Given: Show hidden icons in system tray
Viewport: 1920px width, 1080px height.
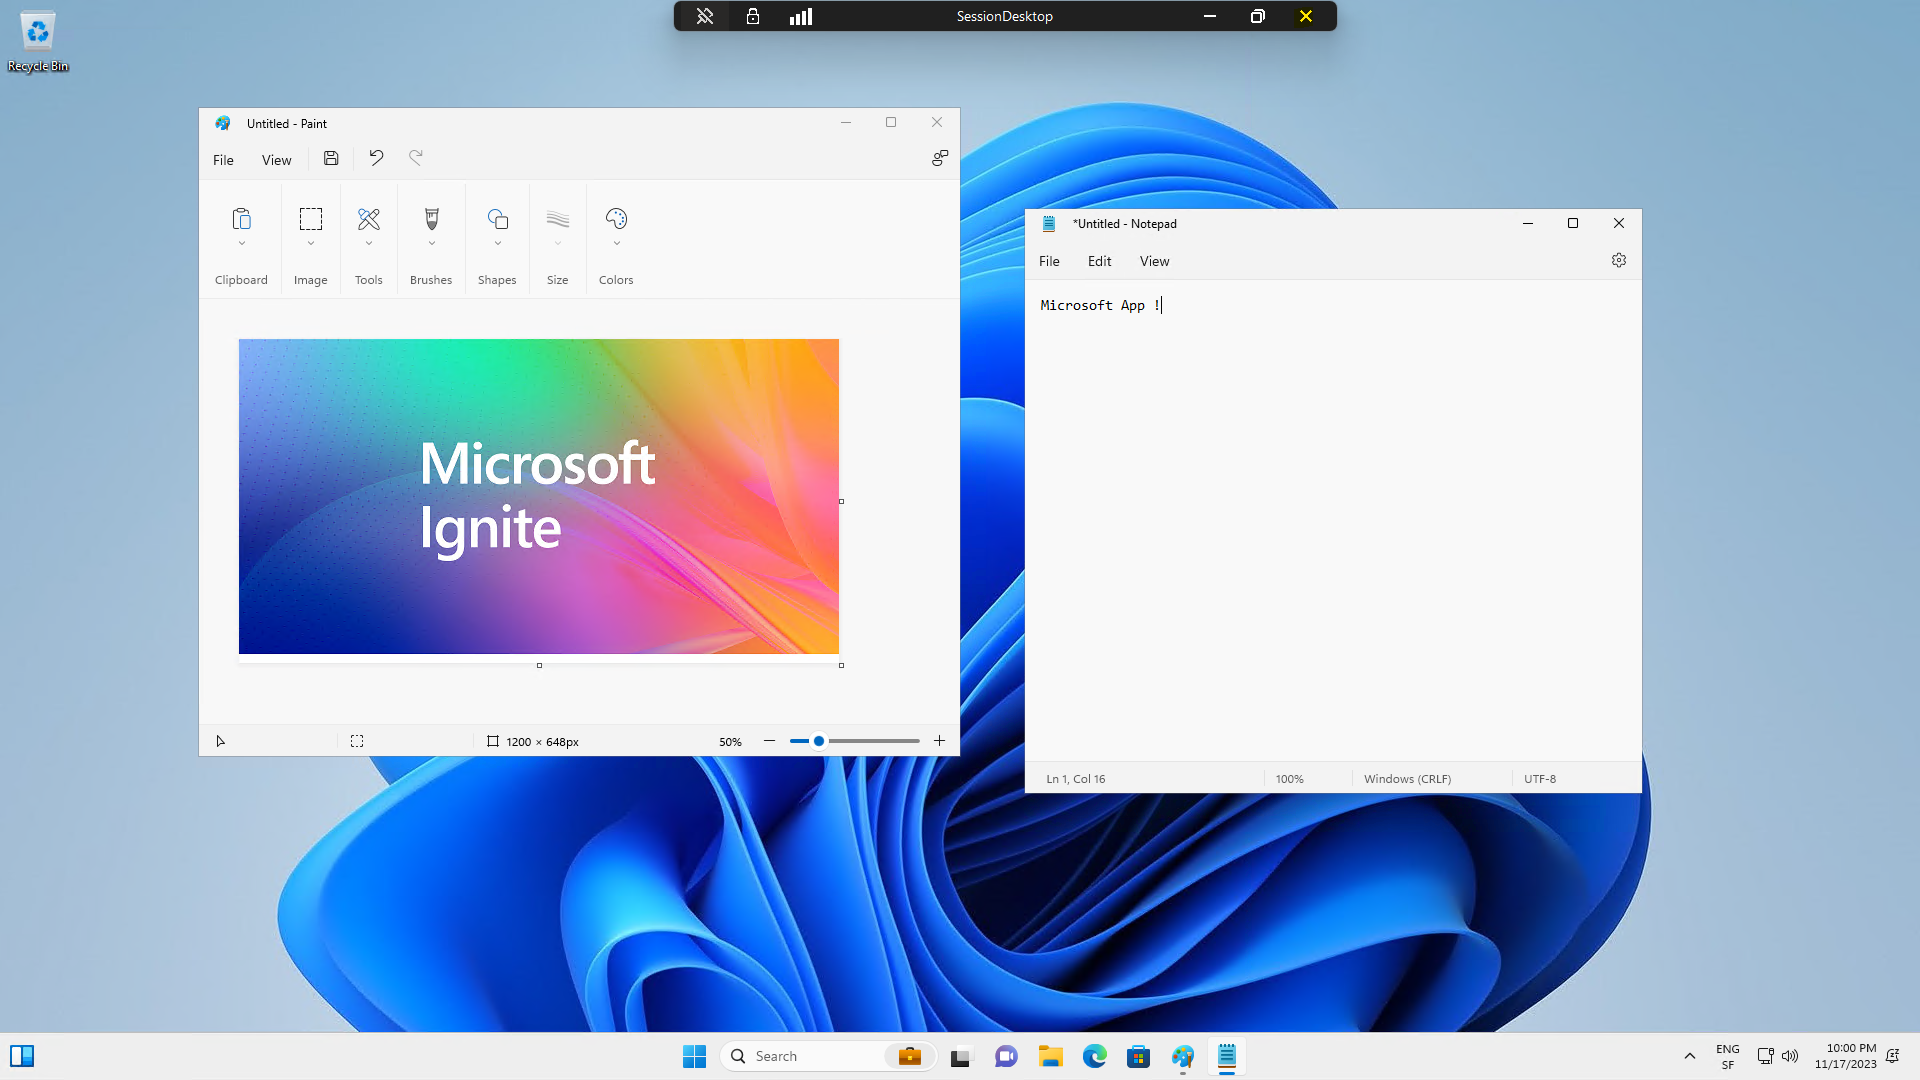Looking at the screenshot, I should [x=1690, y=1056].
